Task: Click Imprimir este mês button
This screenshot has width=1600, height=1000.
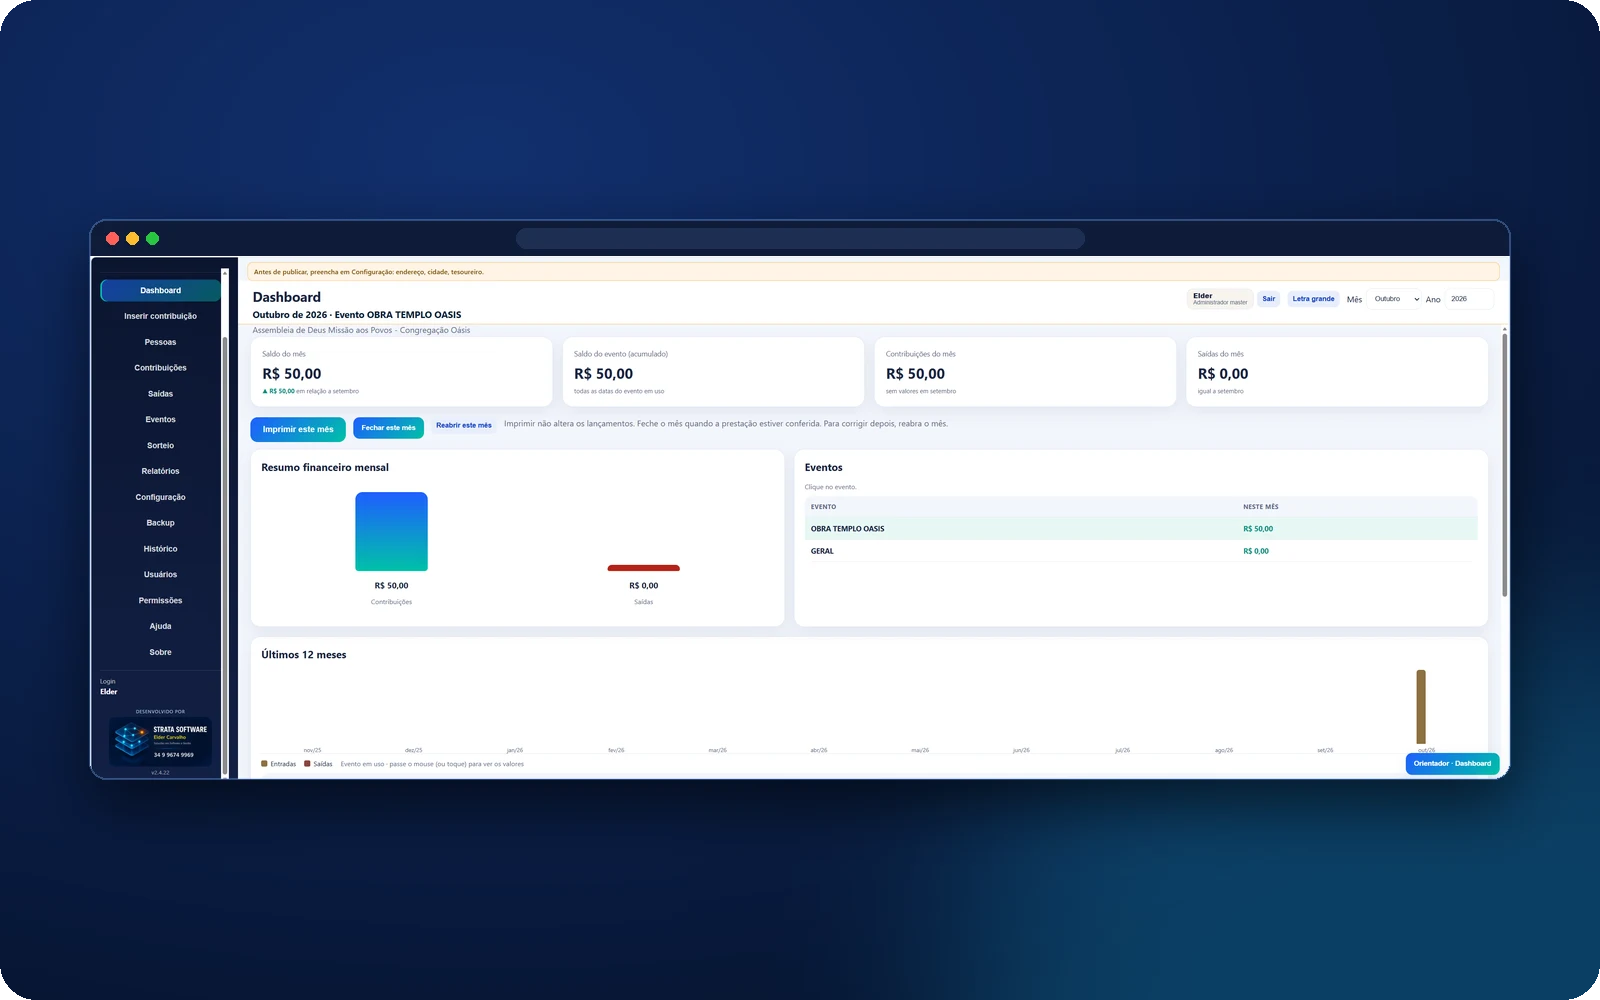Action: click(298, 429)
